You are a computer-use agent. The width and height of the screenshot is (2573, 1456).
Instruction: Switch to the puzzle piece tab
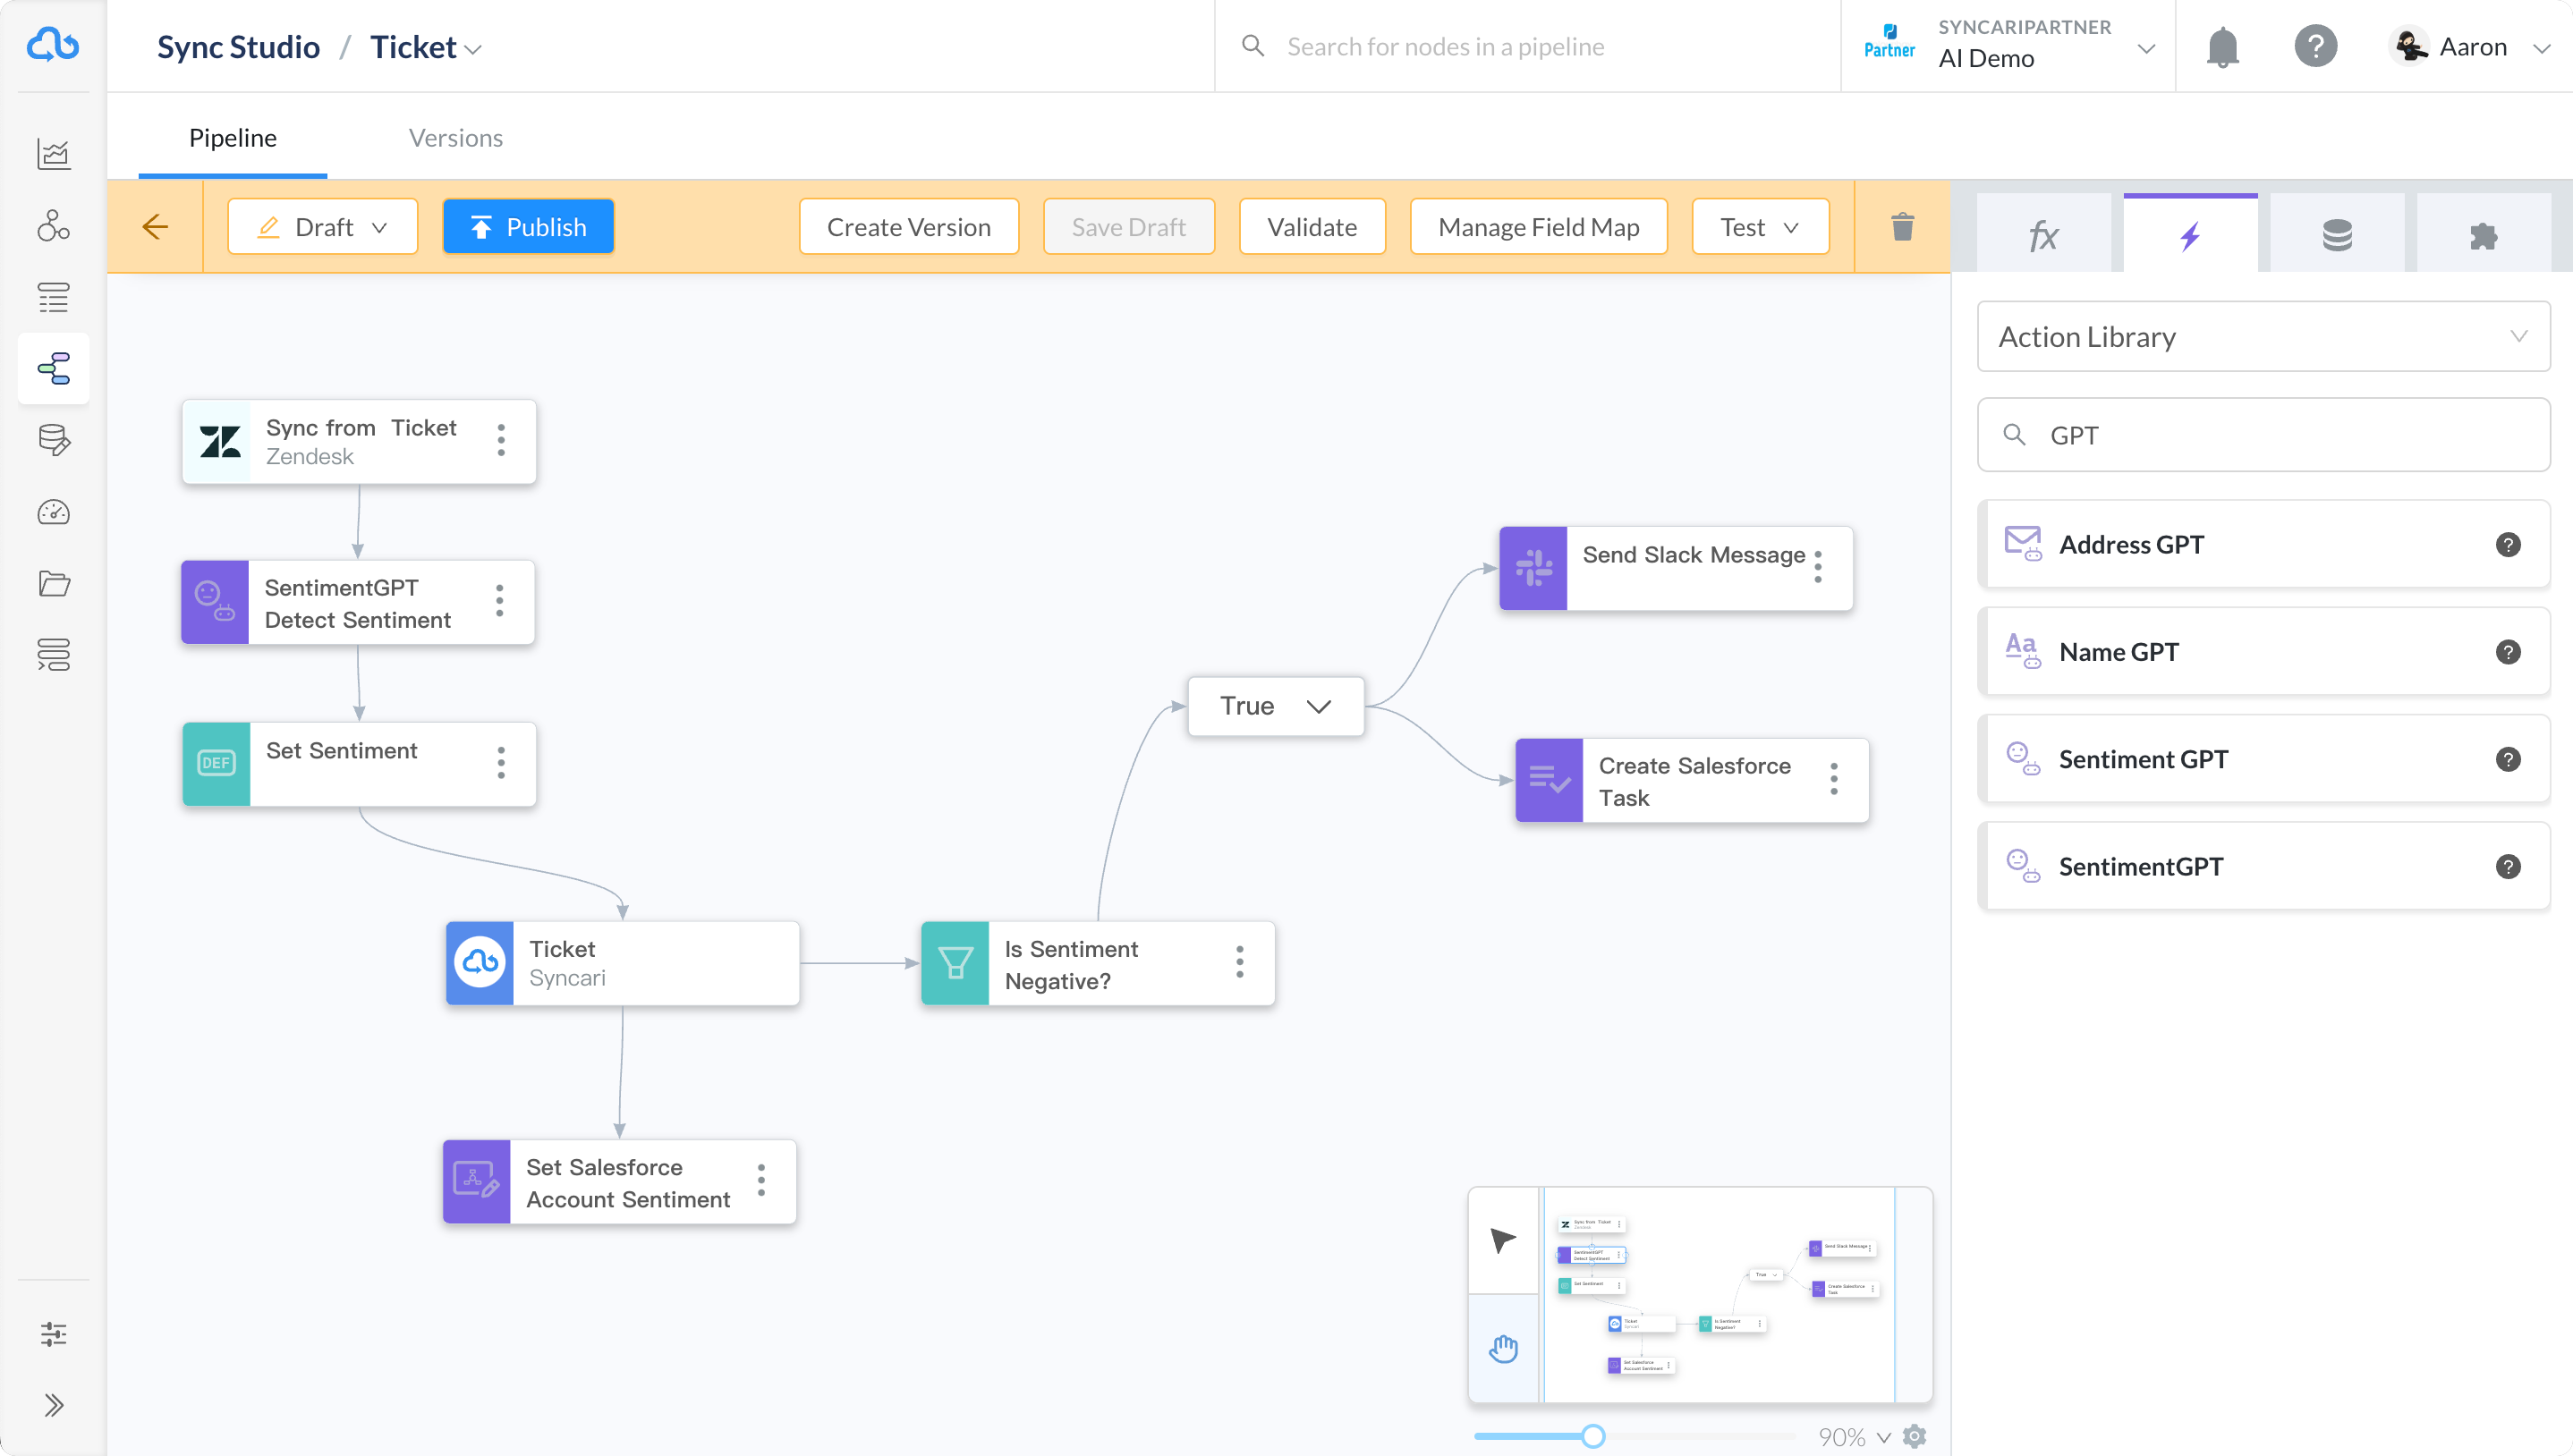pyautogui.click(x=2483, y=236)
